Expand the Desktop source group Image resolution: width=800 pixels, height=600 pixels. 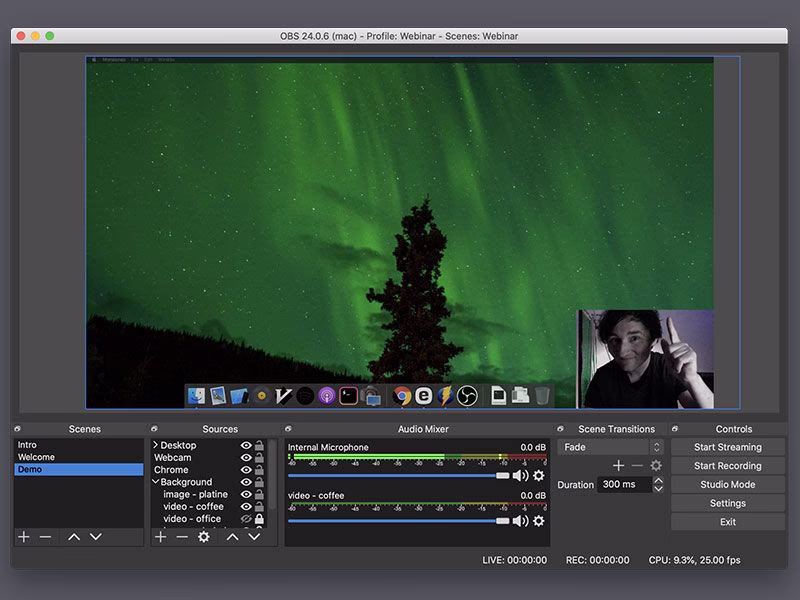coord(156,445)
